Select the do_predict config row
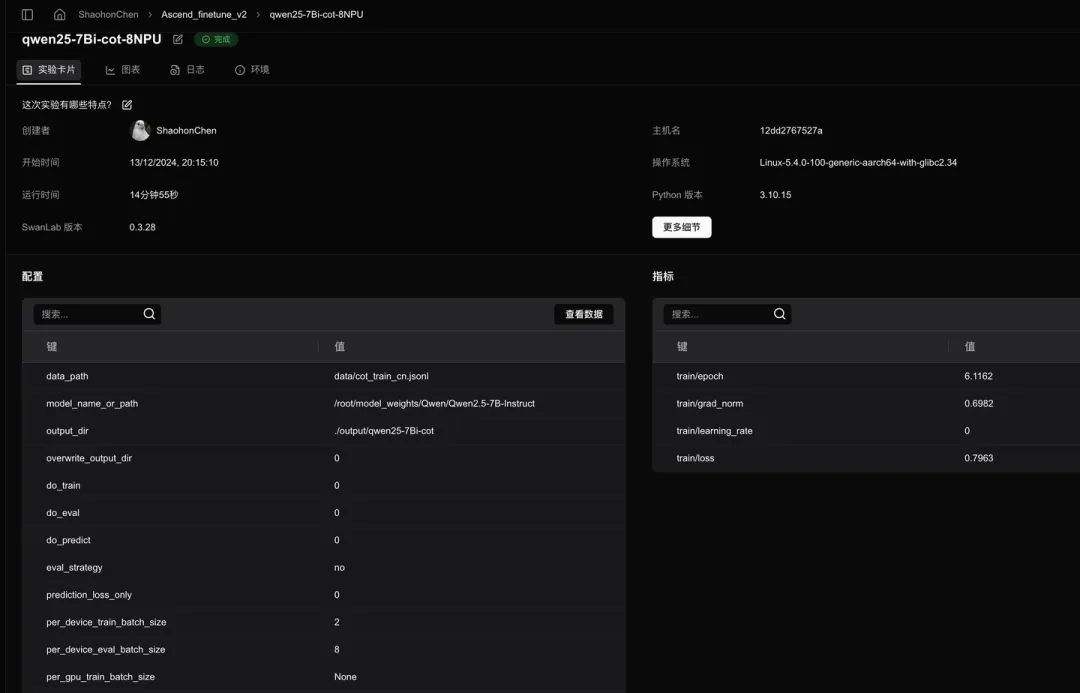The height and width of the screenshot is (693, 1080). (324, 540)
